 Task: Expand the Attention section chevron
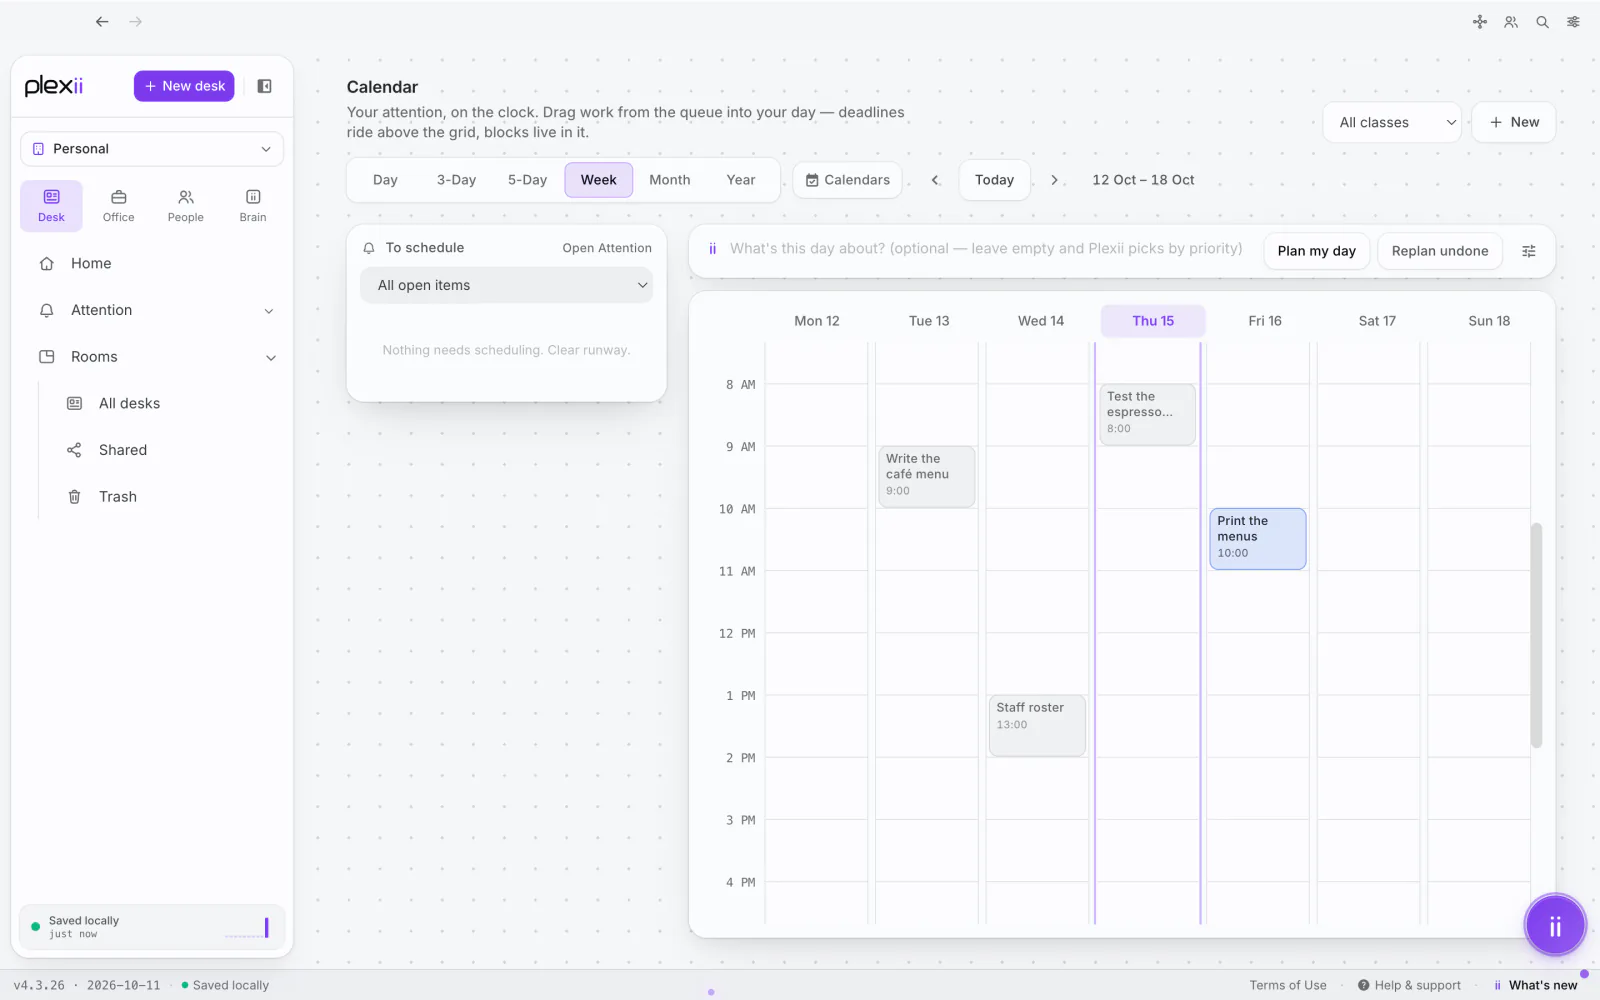(x=269, y=311)
